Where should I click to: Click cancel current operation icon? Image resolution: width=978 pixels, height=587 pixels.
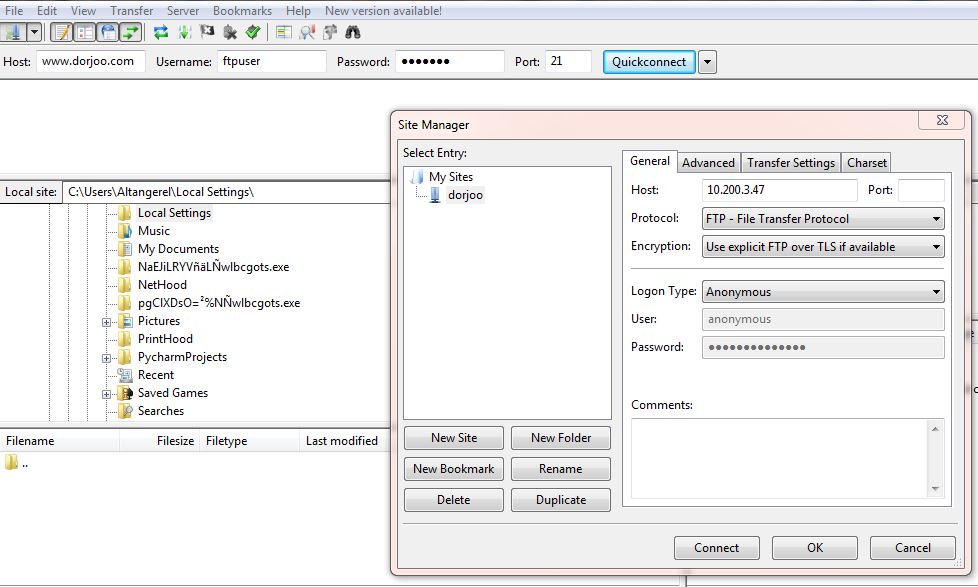coord(208,32)
